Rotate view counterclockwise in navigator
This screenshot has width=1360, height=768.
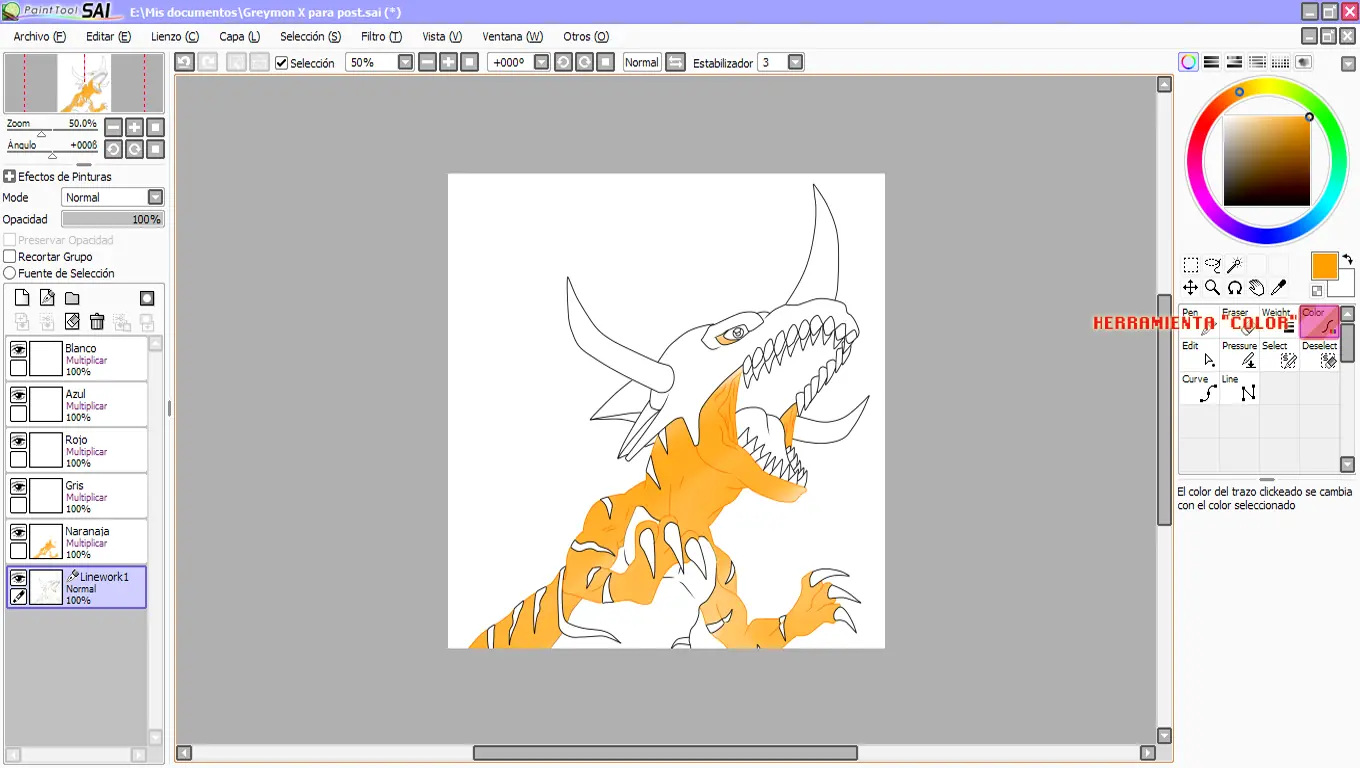click(x=113, y=149)
